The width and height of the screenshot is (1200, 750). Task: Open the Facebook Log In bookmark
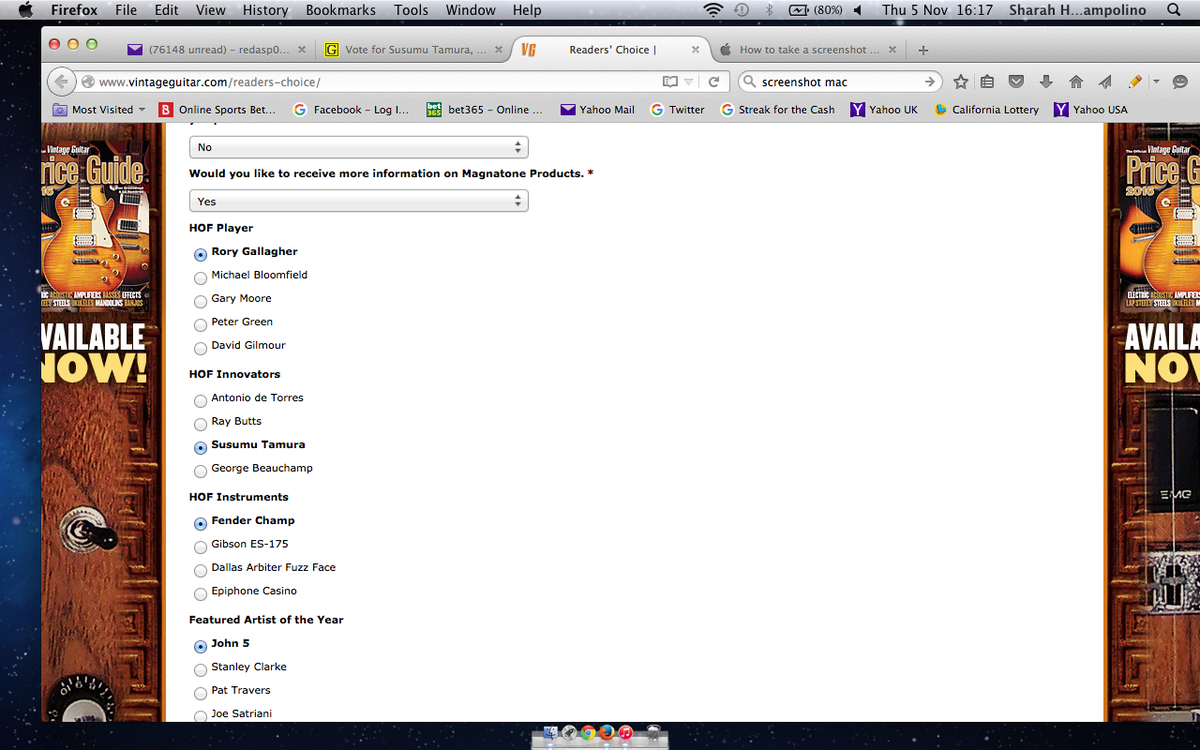click(351, 109)
